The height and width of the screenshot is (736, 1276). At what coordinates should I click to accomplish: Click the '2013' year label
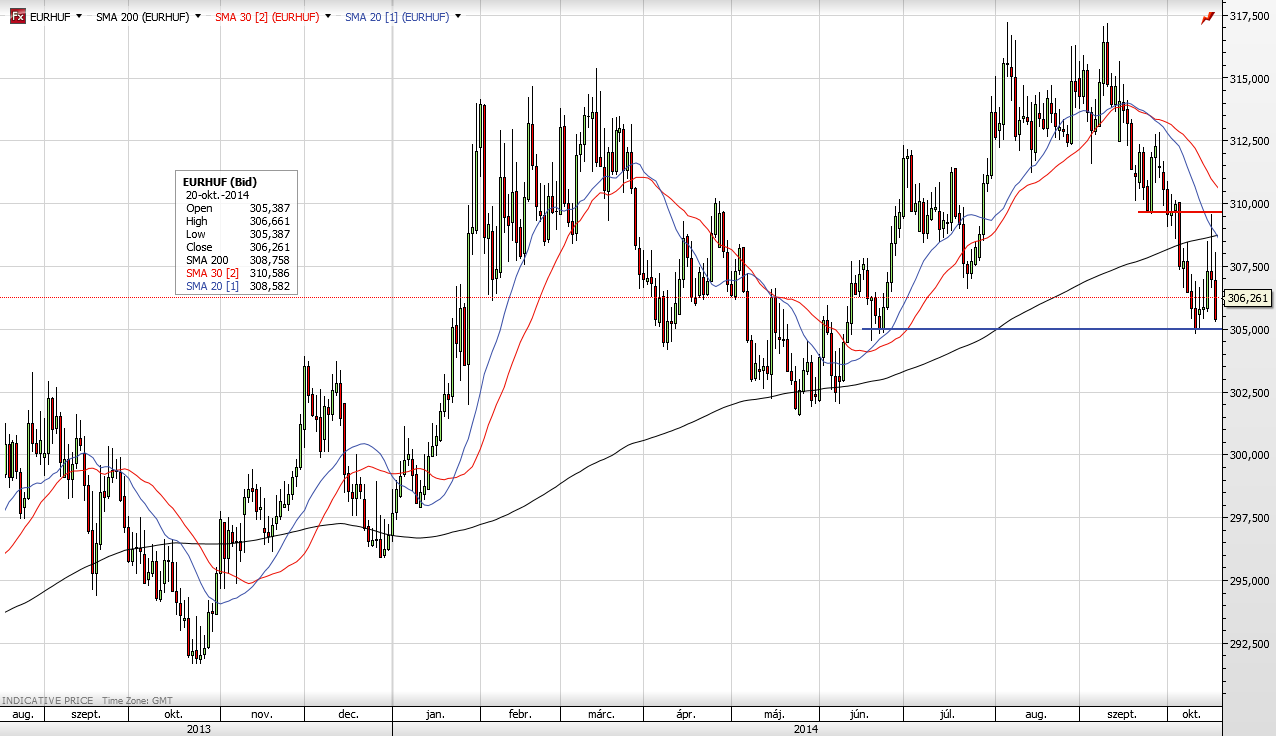[x=198, y=729]
